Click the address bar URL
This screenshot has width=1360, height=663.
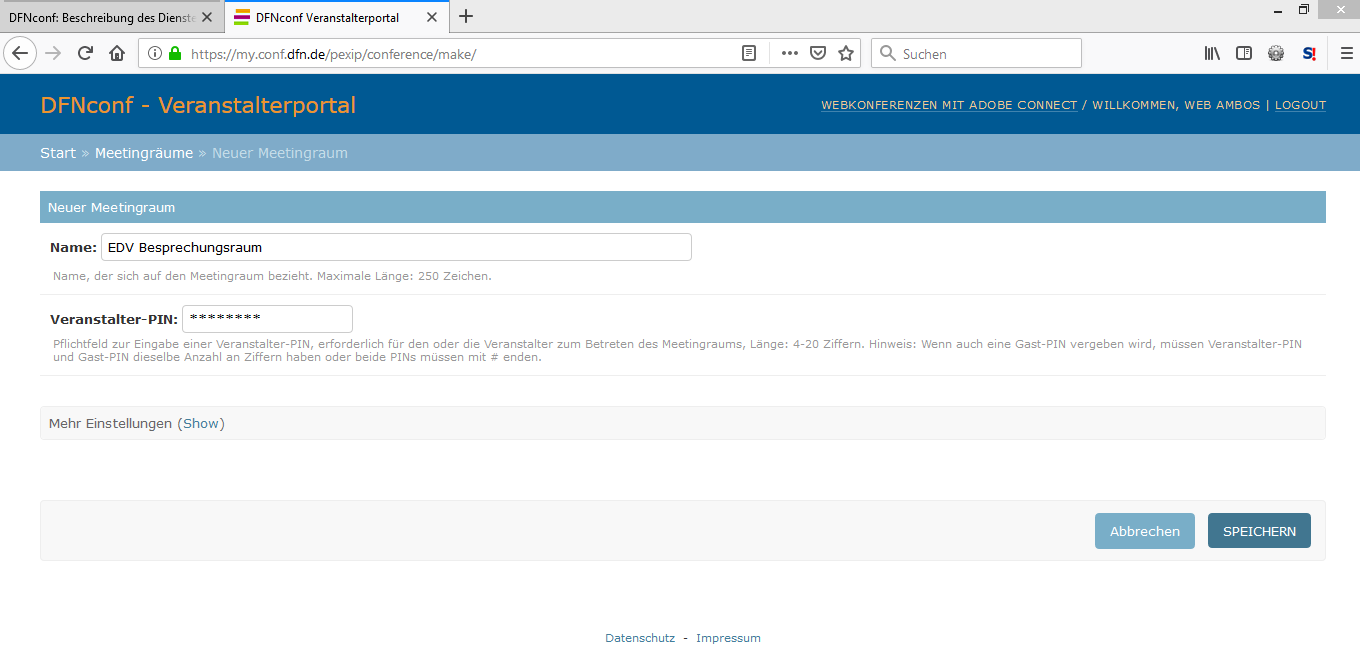point(333,54)
